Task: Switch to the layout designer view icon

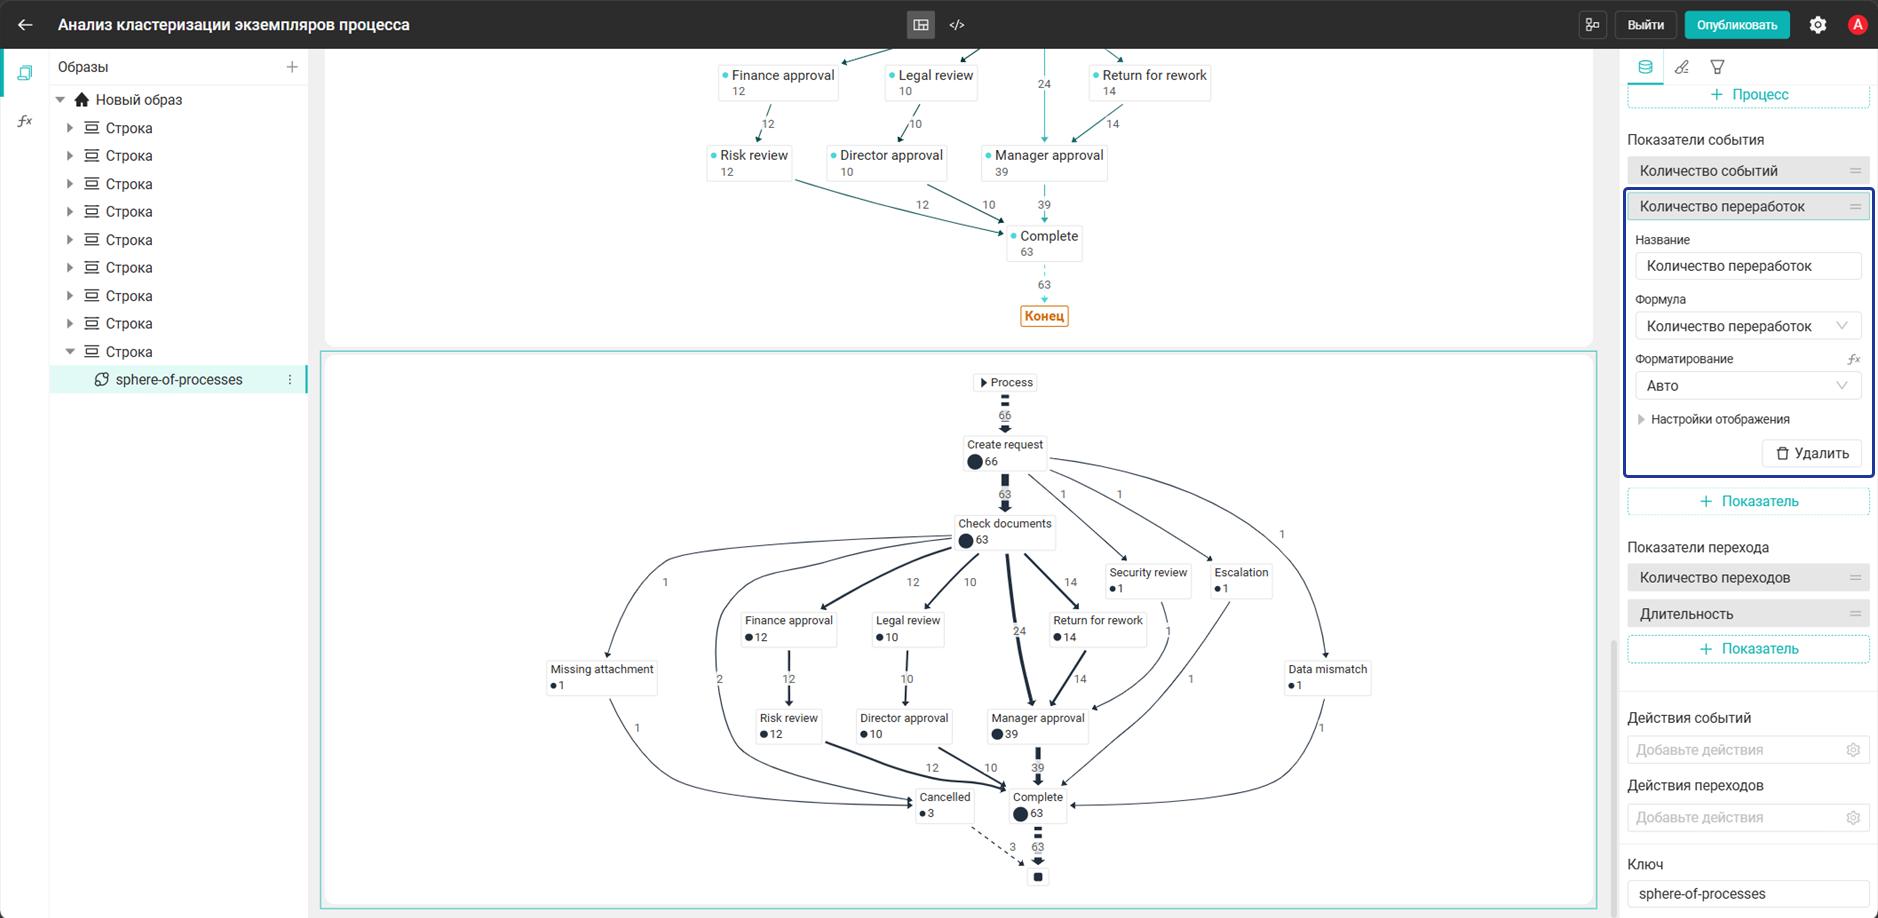Action: pos(921,25)
